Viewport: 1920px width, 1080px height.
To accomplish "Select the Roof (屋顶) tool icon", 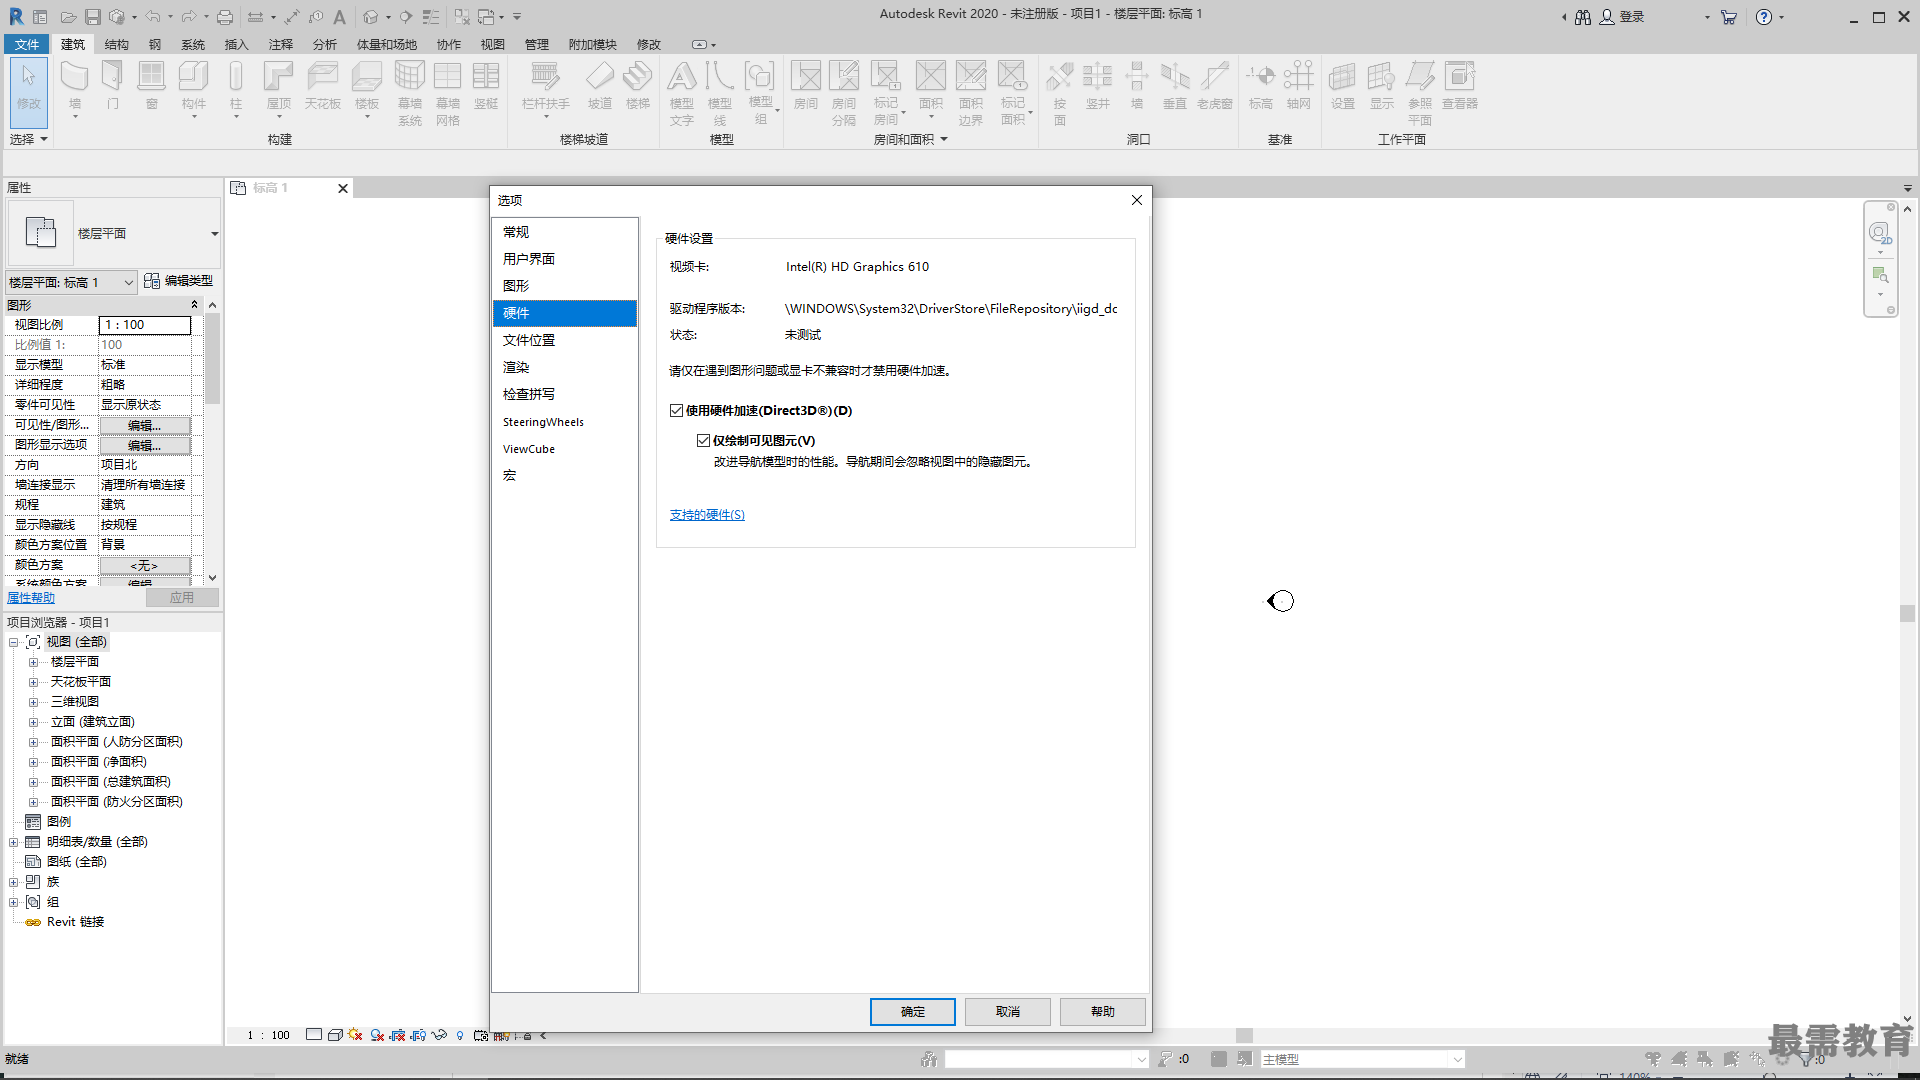I will 278,78.
